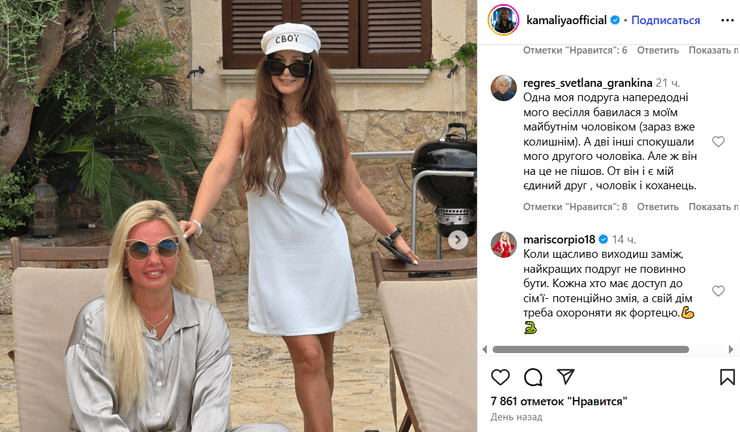Open the comment bubble icon

click(x=533, y=377)
